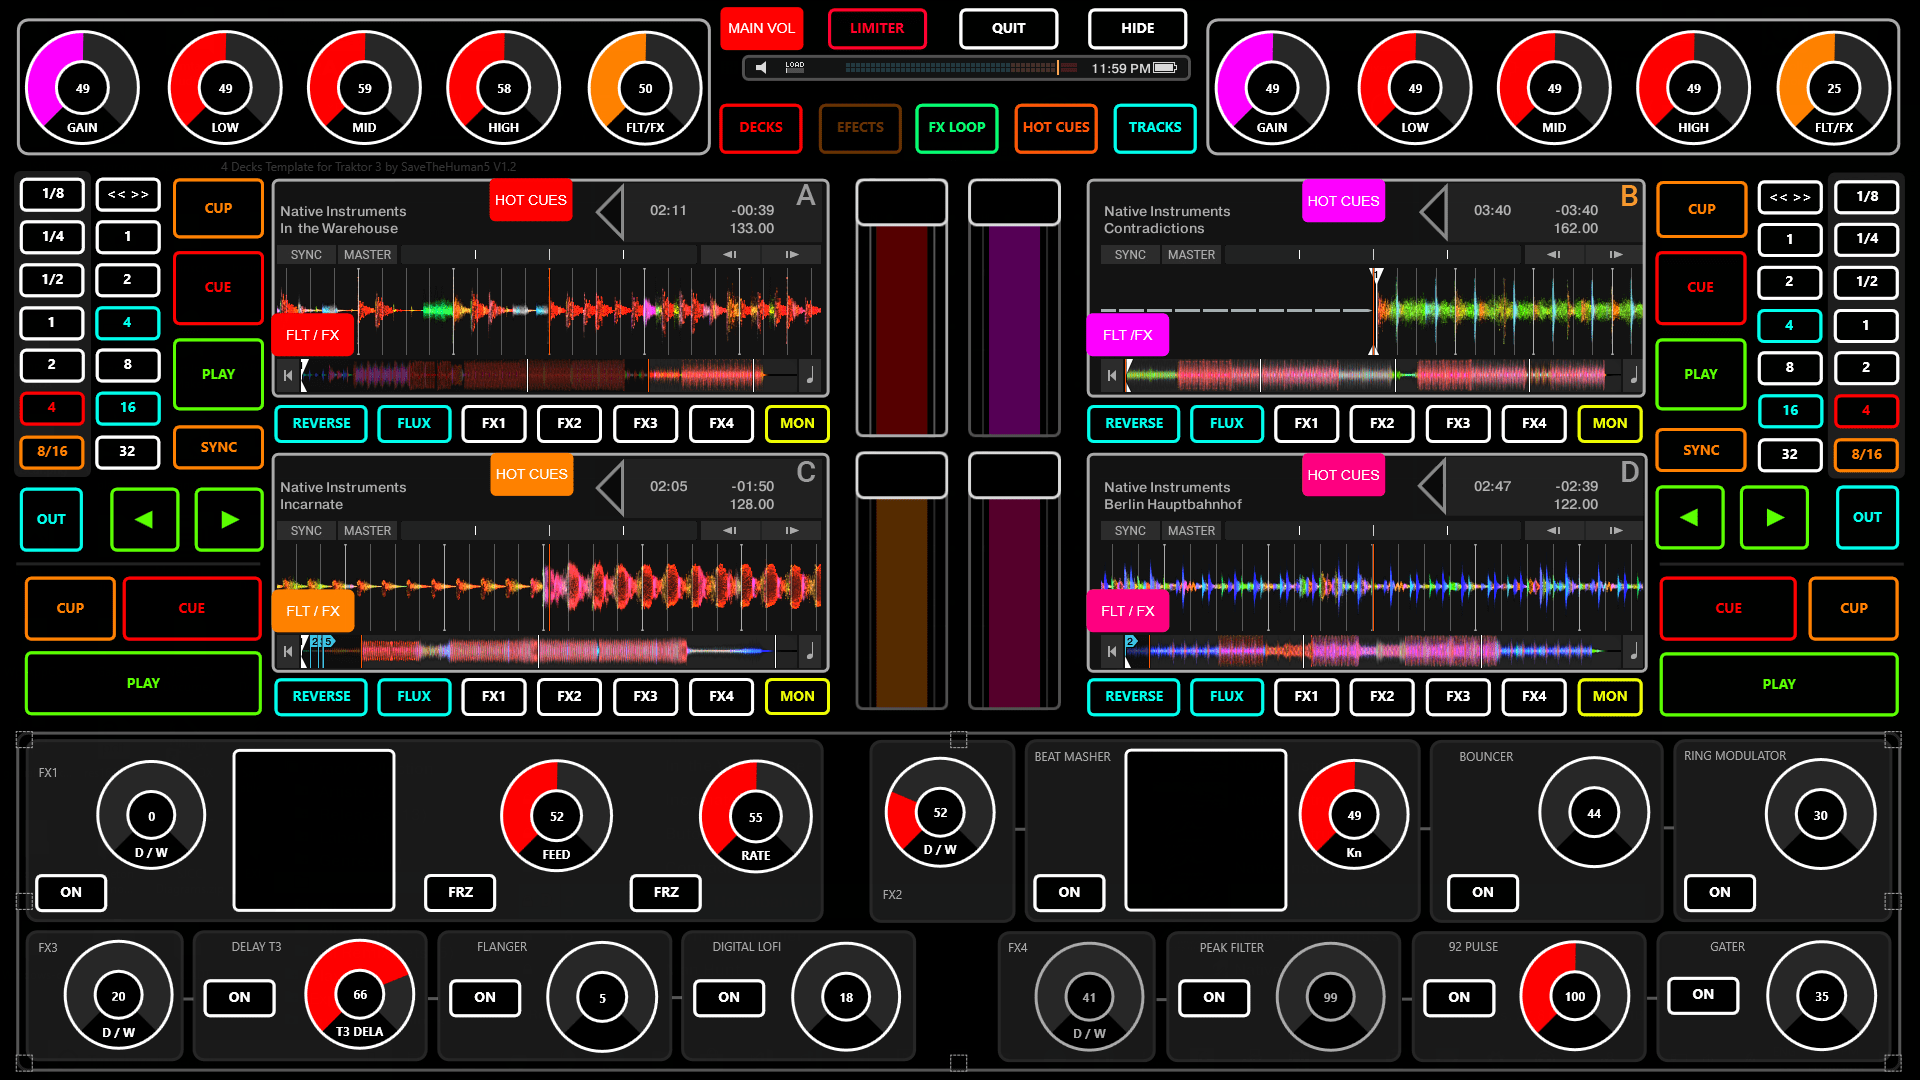Image resolution: width=1920 pixels, height=1080 pixels.
Task: Click the right green arrow on right loop panel
Action: (x=1775, y=517)
